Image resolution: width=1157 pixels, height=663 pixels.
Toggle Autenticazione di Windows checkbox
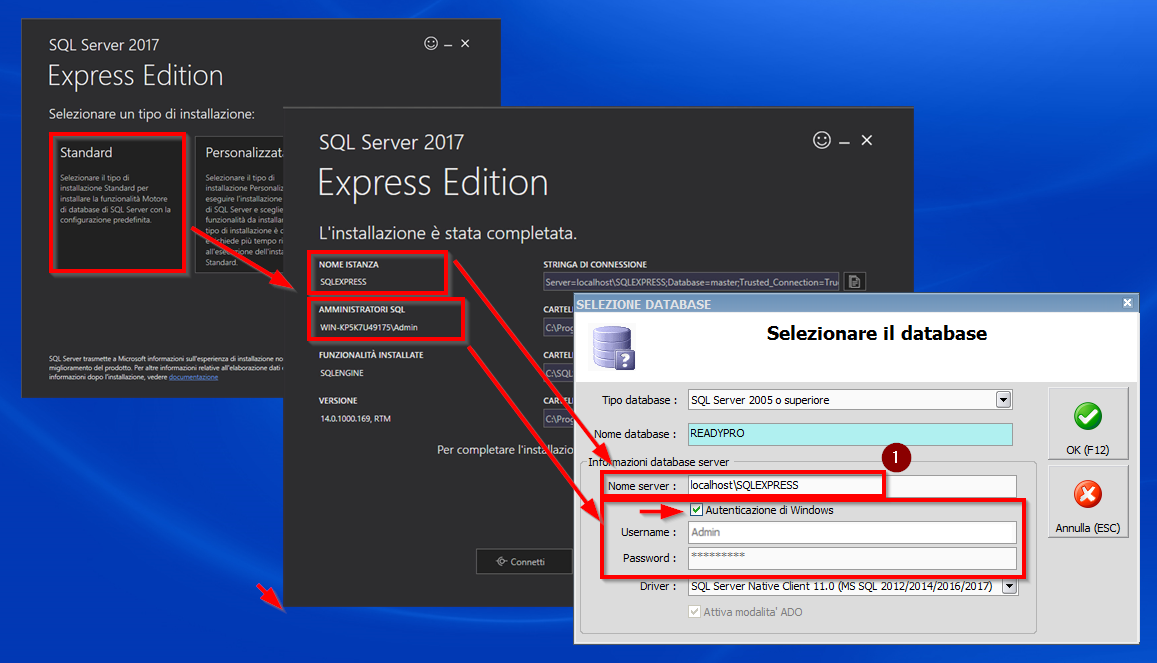[x=696, y=510]
